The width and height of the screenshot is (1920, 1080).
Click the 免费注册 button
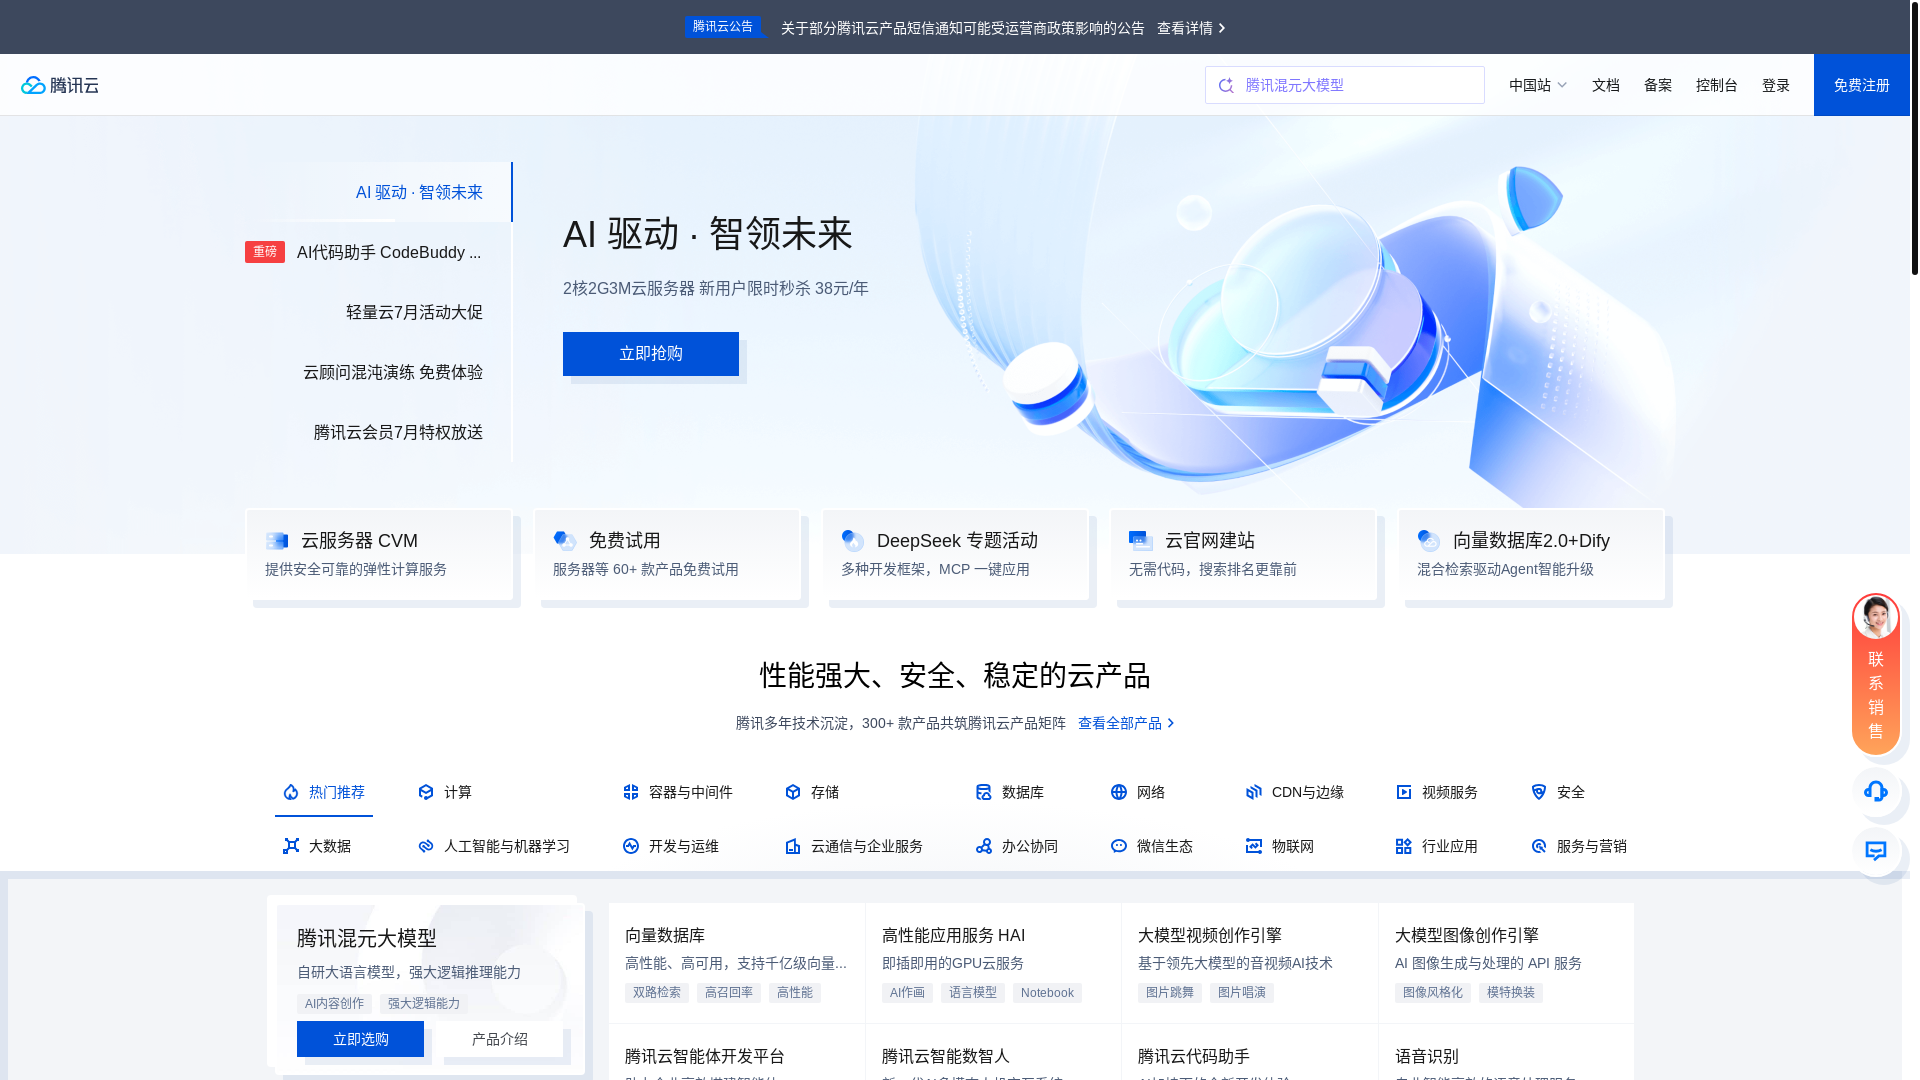[1862, 85]
